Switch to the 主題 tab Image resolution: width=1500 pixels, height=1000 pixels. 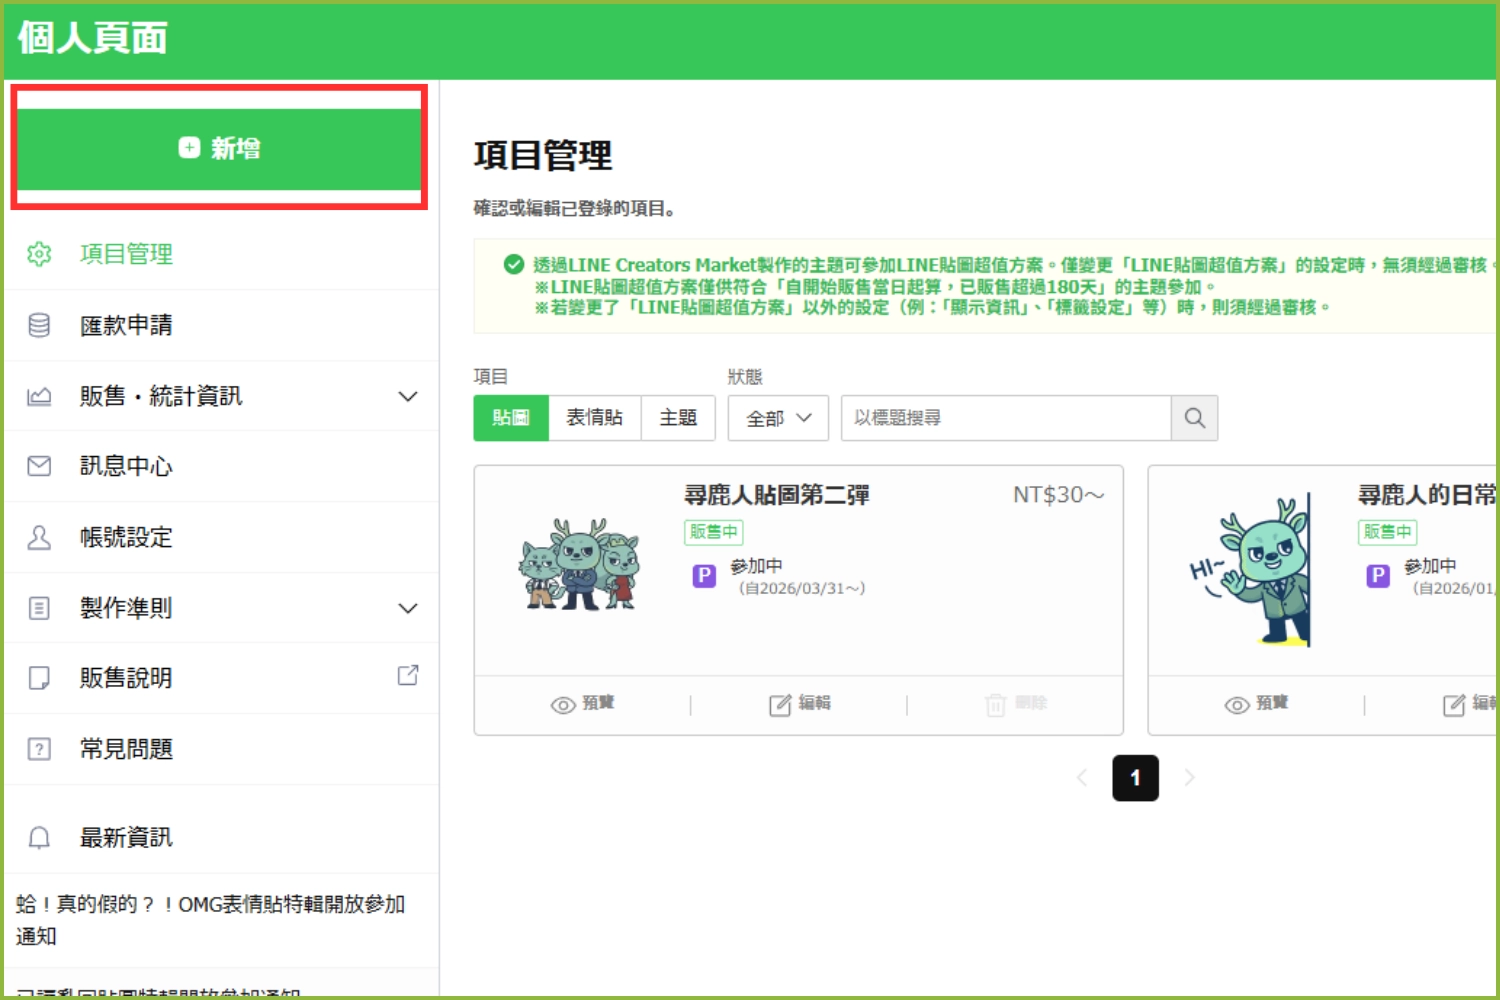pyautogui.click(x=678, y=418)
